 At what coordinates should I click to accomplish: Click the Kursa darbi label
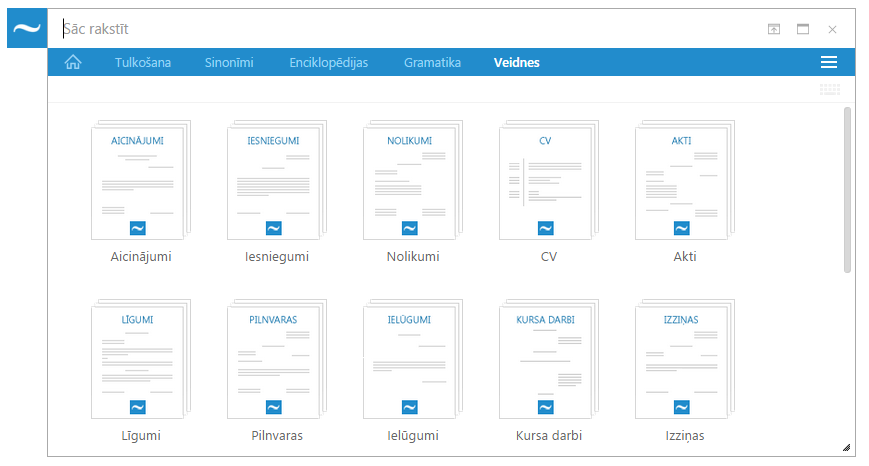coord(548,436)
